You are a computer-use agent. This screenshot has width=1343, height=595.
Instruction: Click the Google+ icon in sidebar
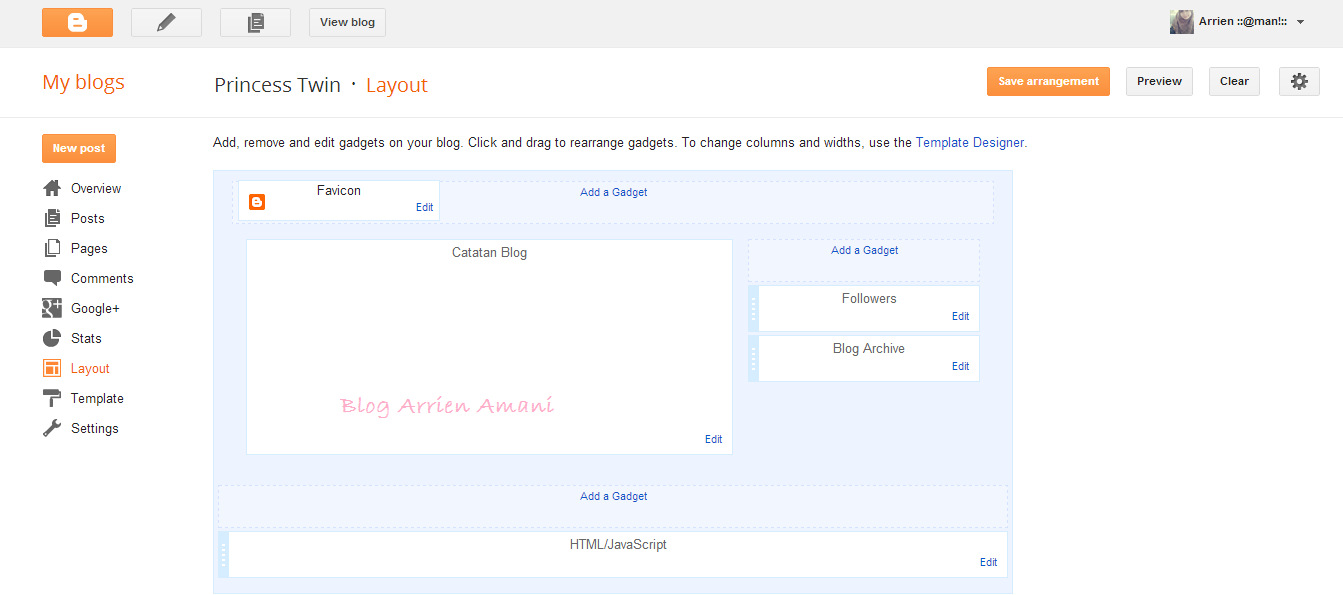(51, 308)
